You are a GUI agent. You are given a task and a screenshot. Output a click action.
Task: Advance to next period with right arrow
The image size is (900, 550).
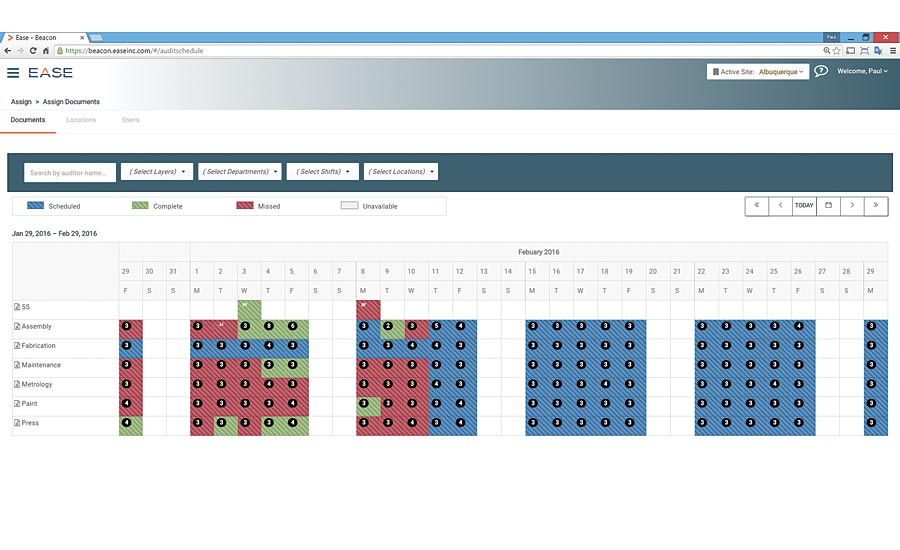click(x=852, y=206)
